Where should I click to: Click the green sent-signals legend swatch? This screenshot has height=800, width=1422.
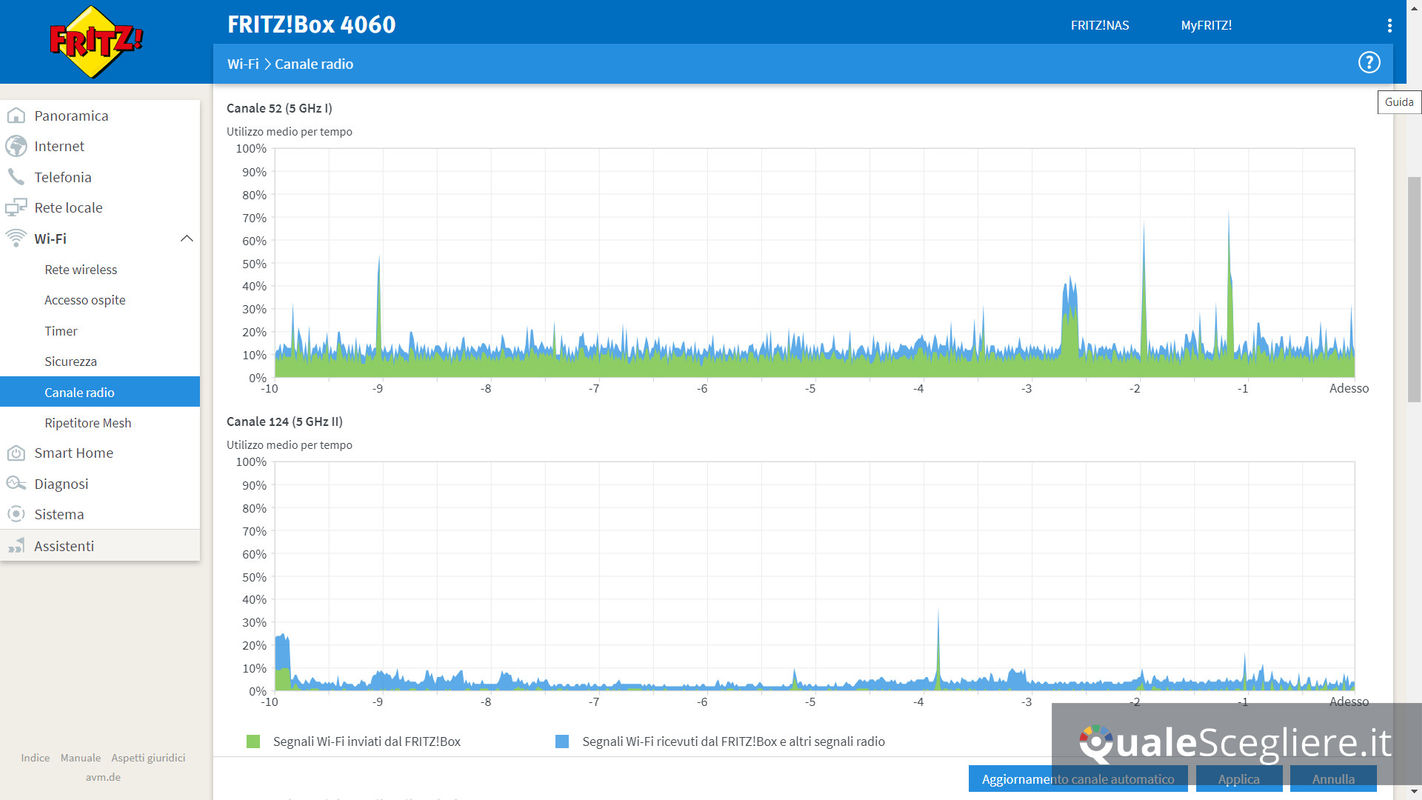[253, 742]
